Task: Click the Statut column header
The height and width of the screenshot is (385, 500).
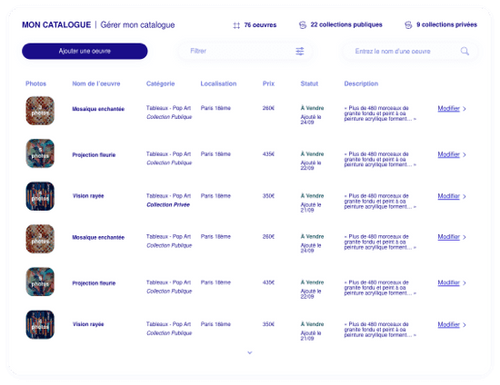Action: (309, 84)
